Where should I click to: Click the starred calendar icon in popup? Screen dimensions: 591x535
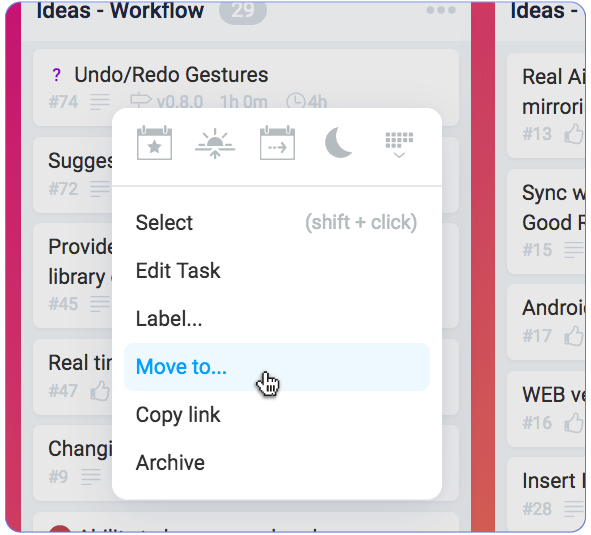pyautogui.click(x=154, y=143)
